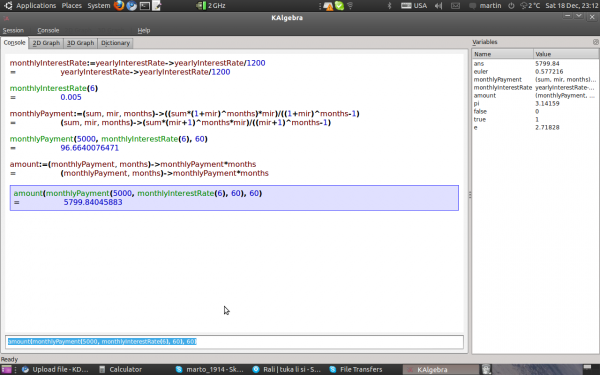
Task: Switch to marto_1914 Skype taskbar window
Action: pyautogui.click(x=210, y=369)
